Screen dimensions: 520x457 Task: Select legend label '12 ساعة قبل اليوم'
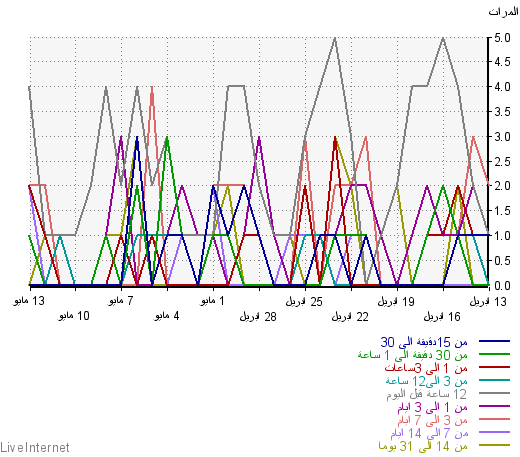tap(427, 394)
